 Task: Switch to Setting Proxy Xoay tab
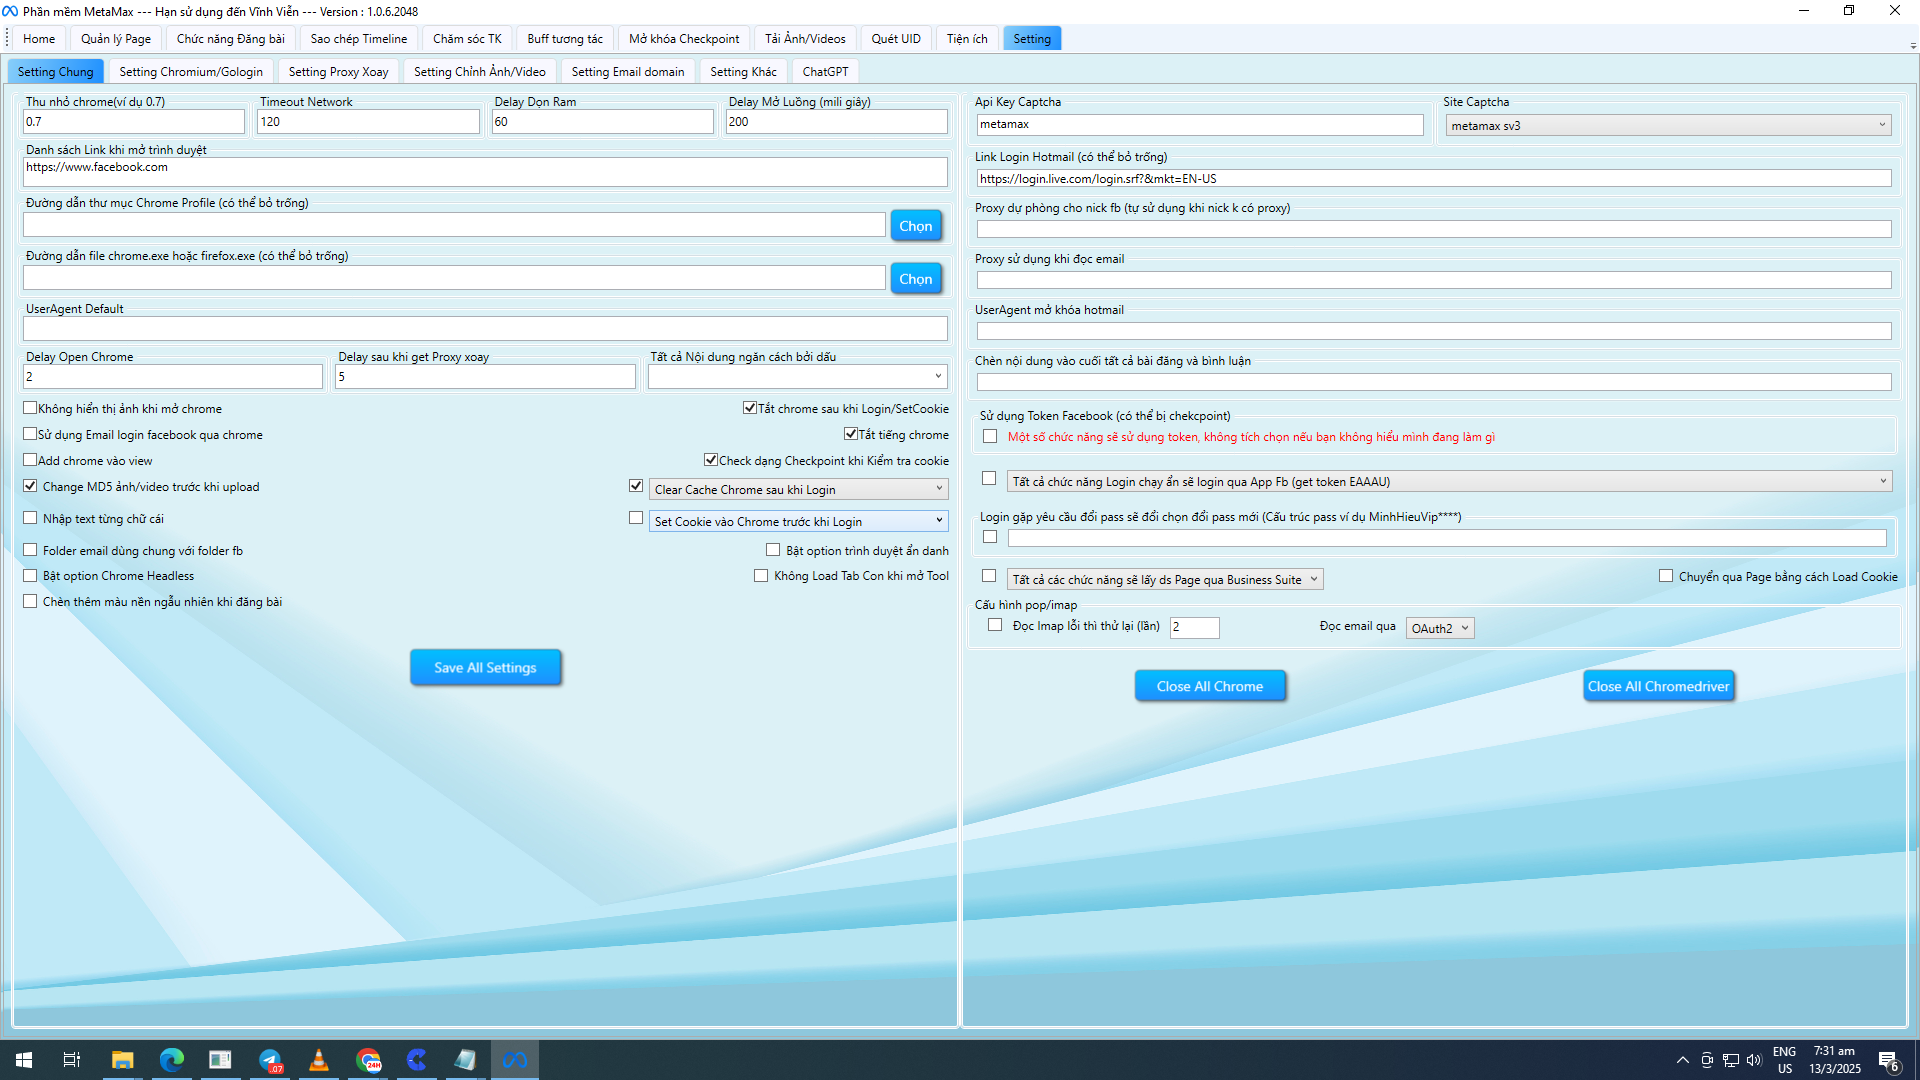[x=338, y=72]
